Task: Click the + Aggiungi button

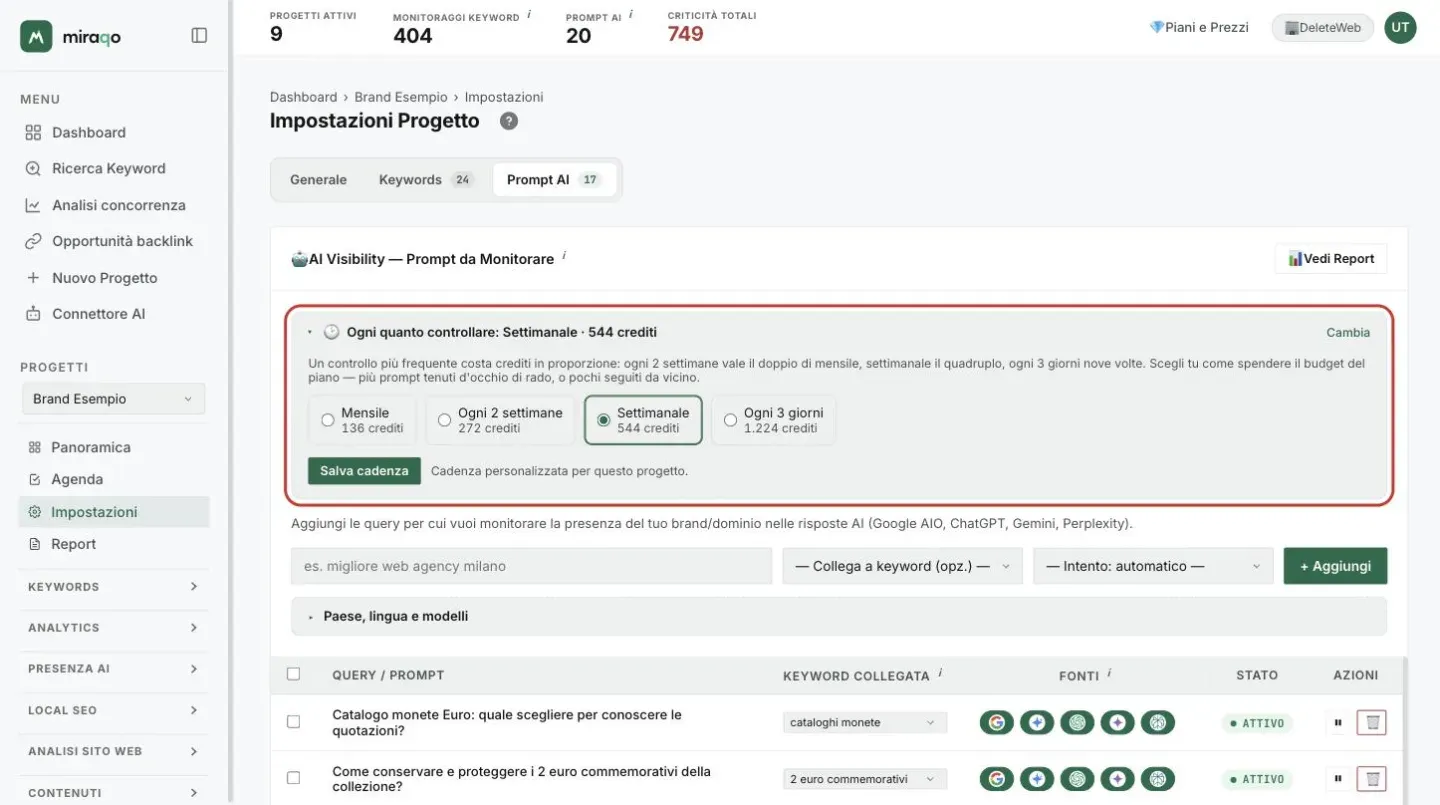Action: pyautogui.click(x=1335, y=566)
